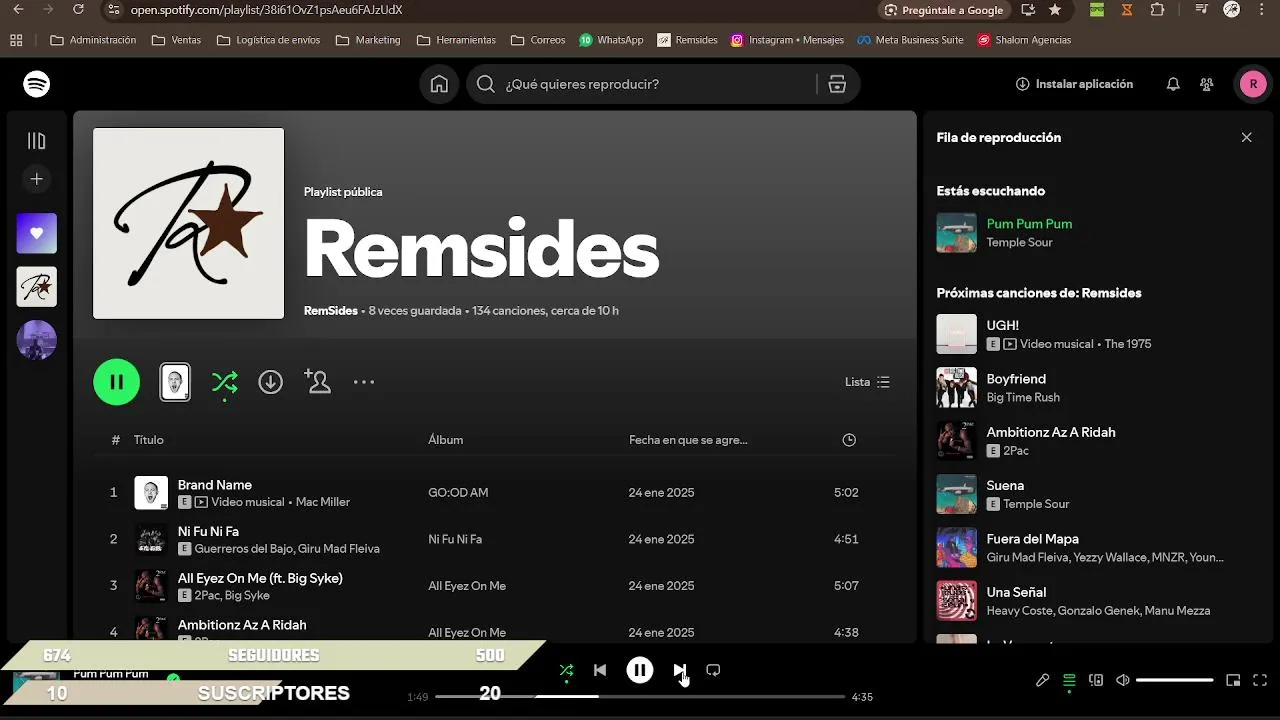Open the Meta Business Suite bookmark
This screenshot has width=1280, height=720.
point(911,40)
